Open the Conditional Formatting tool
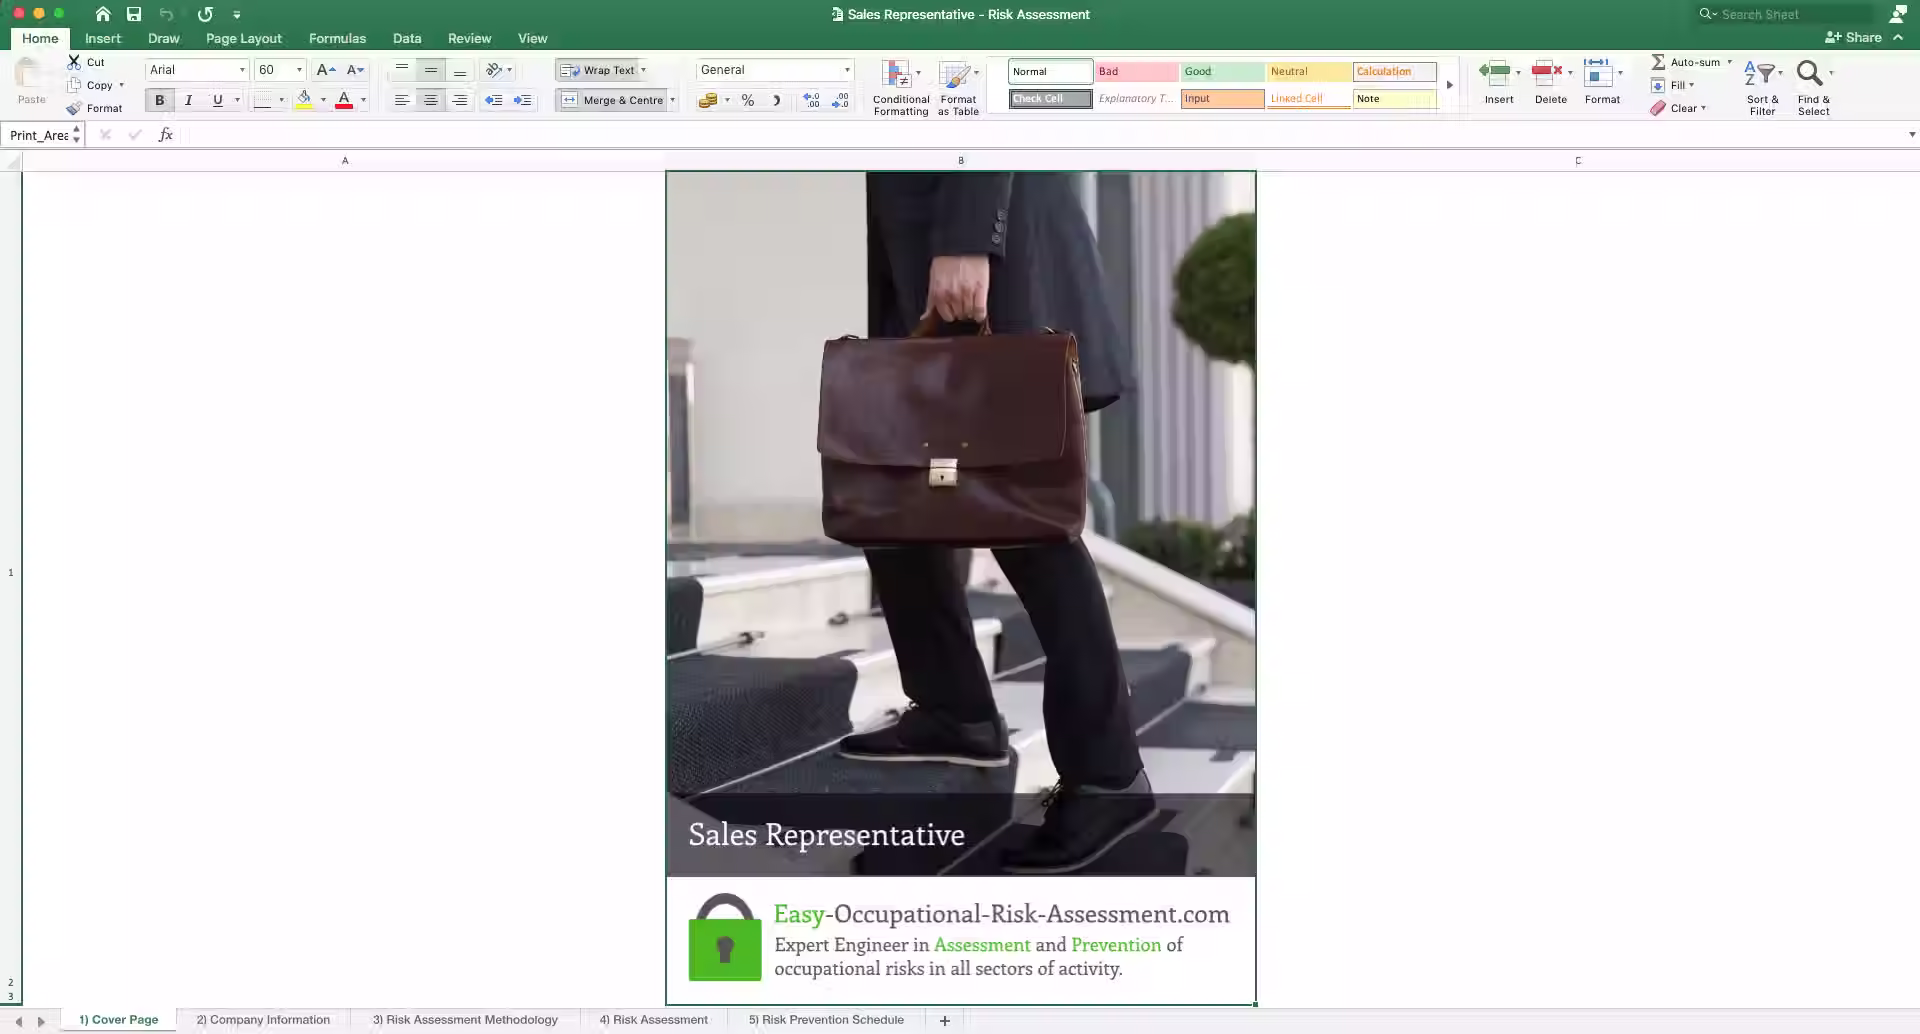 (x=899, y=85)
